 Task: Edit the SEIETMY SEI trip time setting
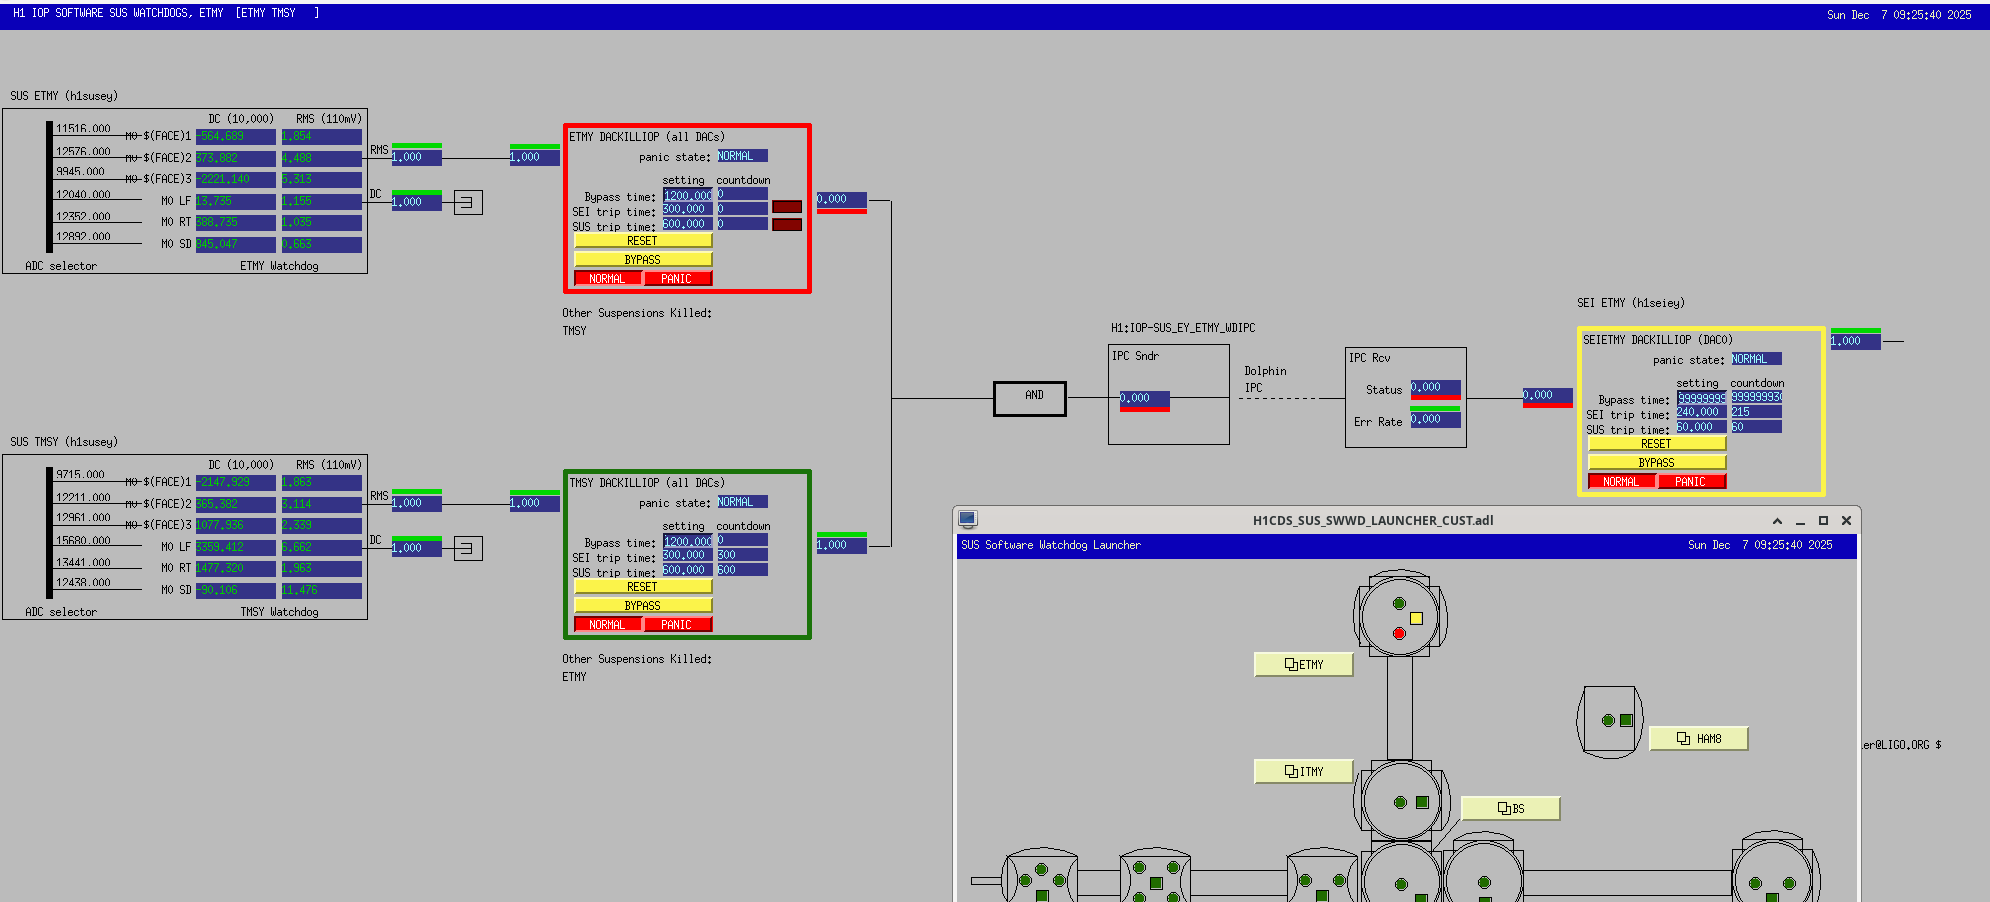click(x=1700, y=412)
